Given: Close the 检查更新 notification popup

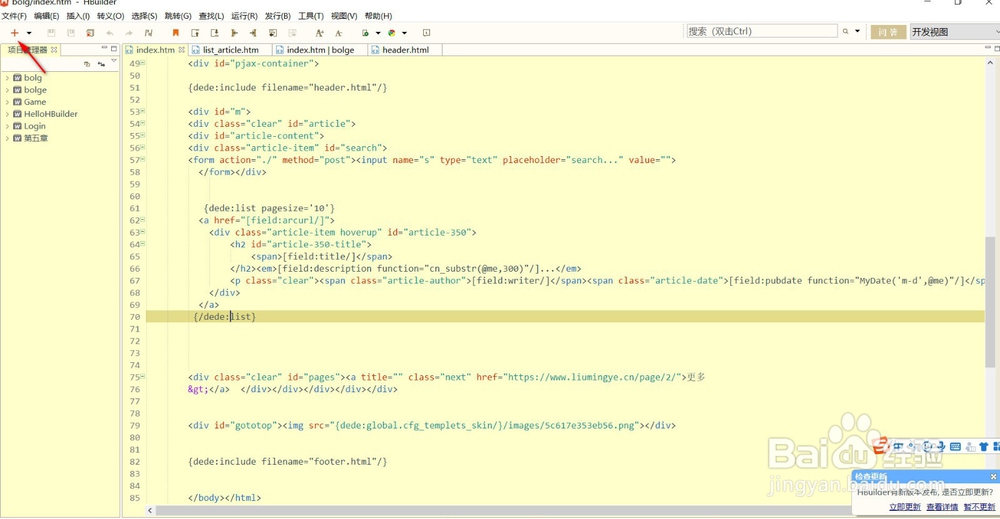Looking at the screenshot, I should (x=993, y=476).
